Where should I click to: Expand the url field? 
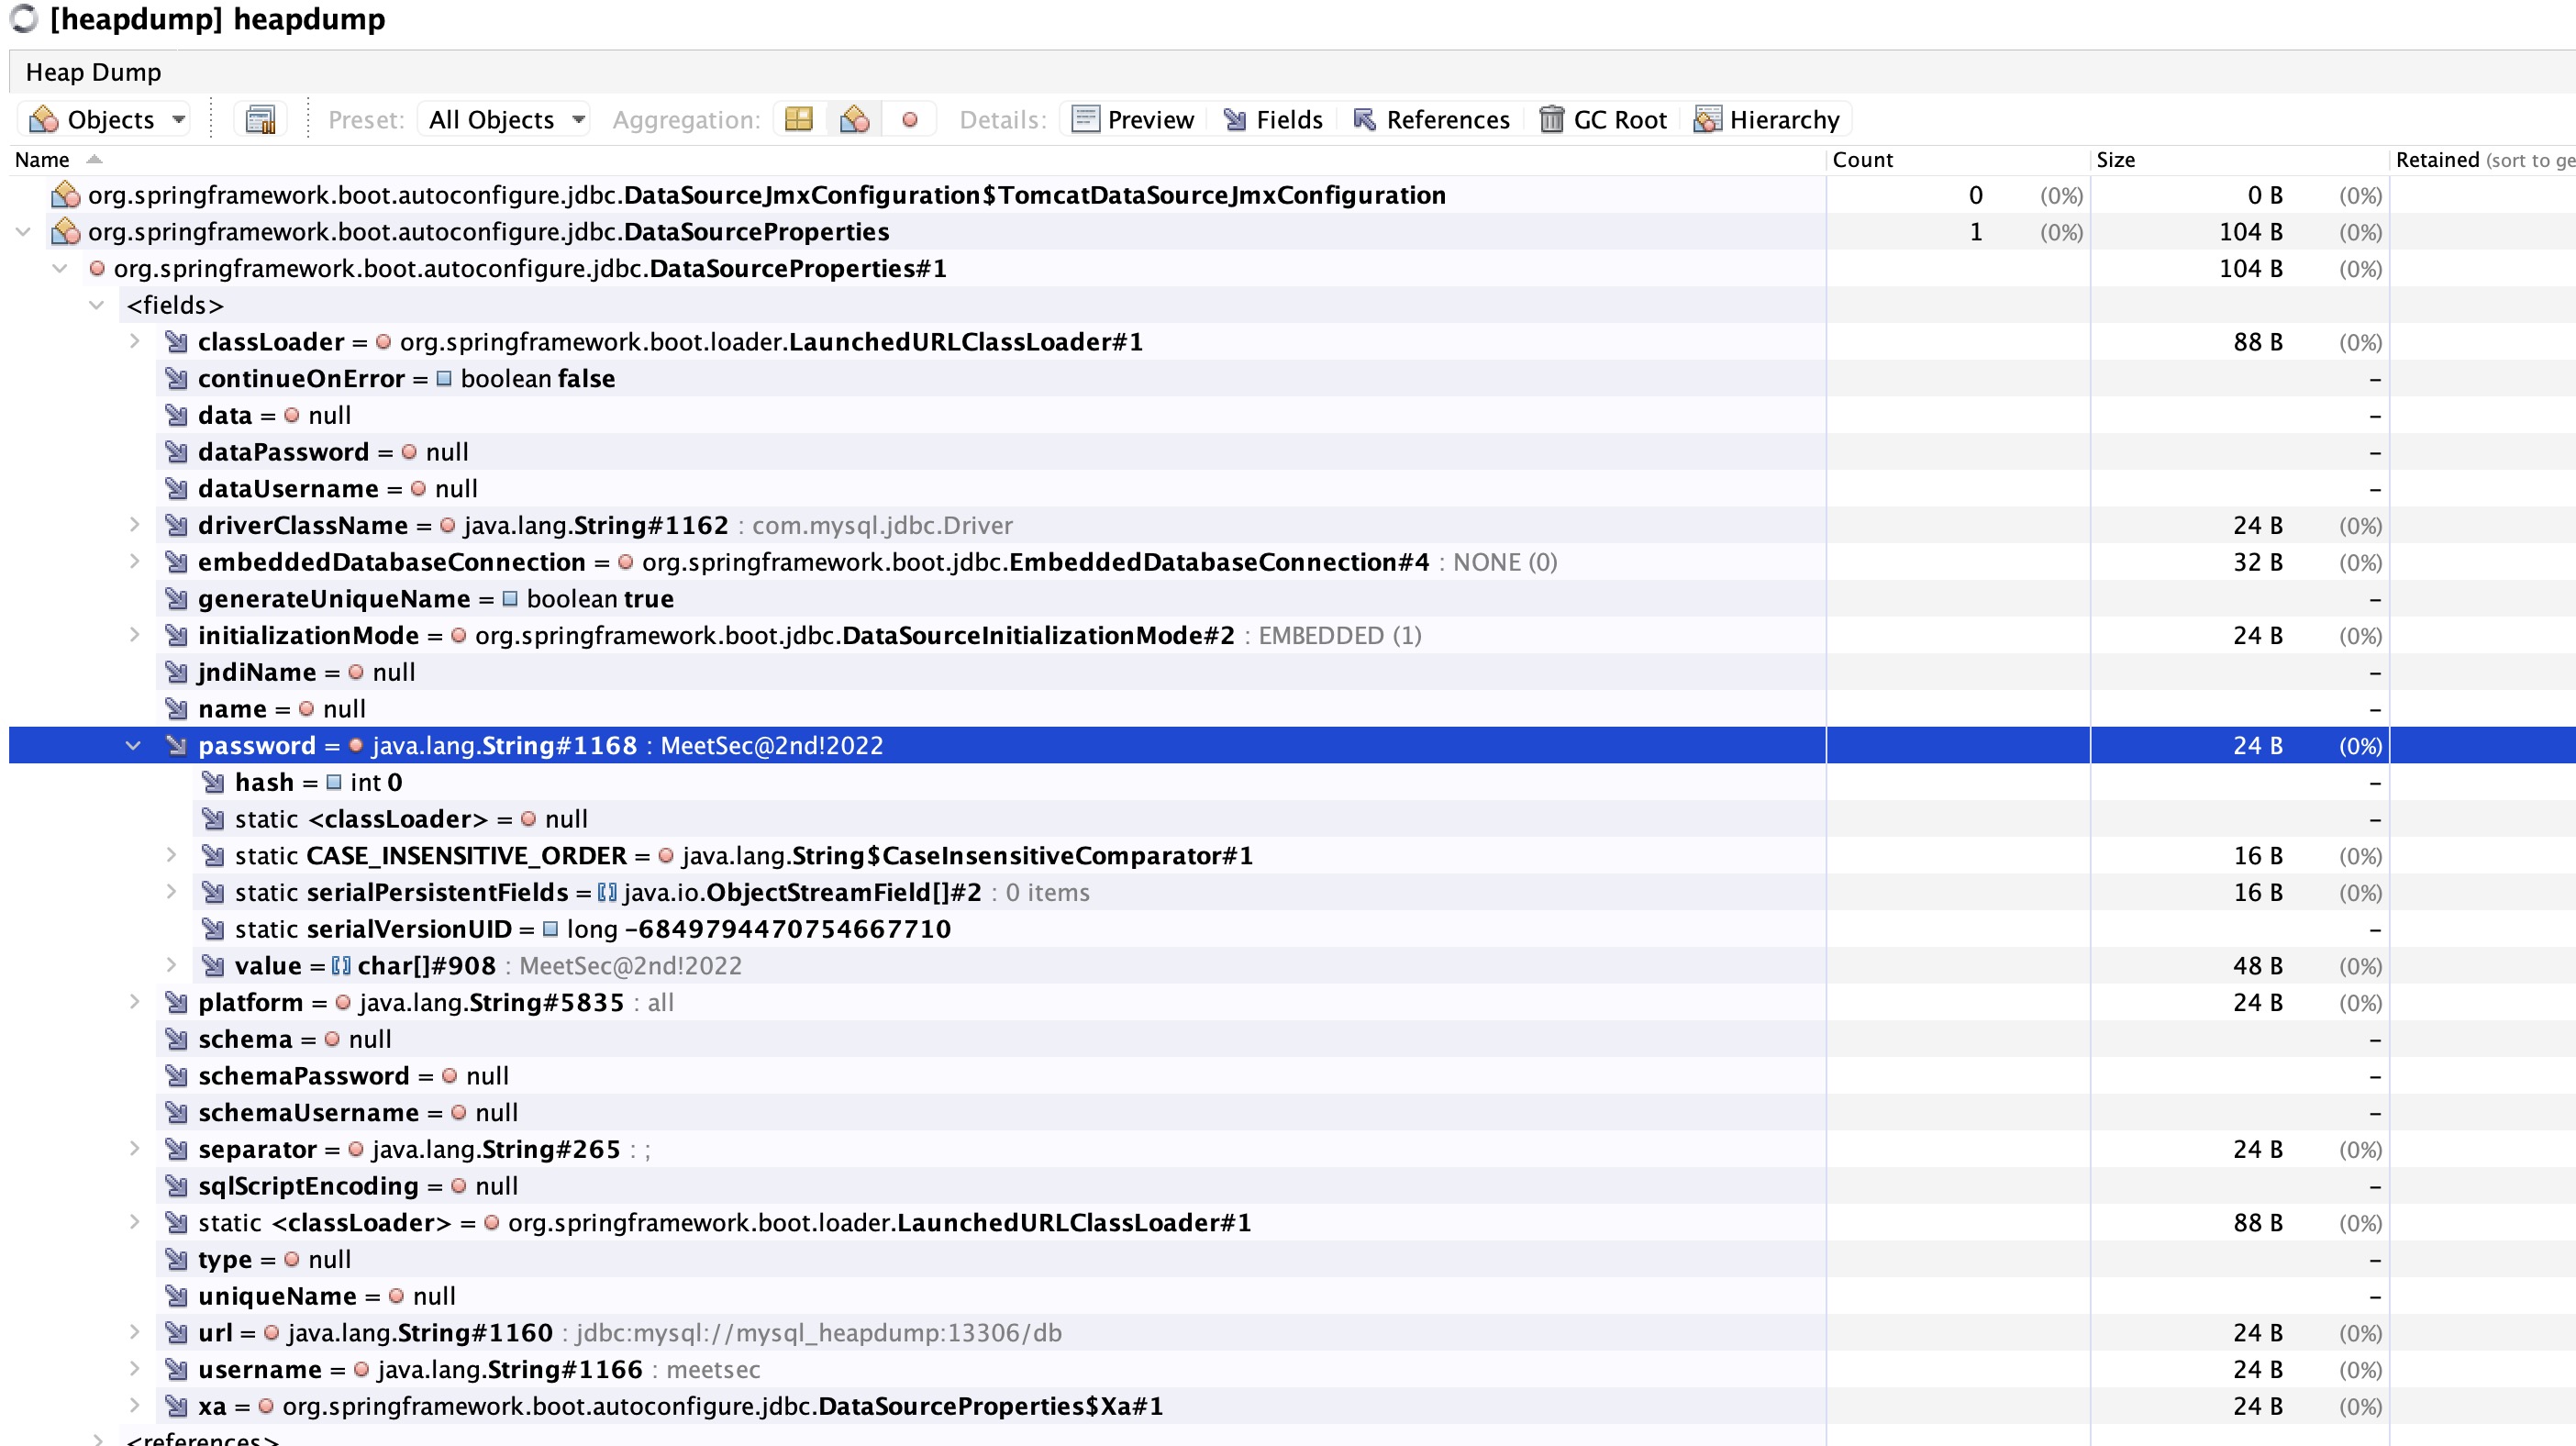pyautogui.click(x=134, y=1333)
